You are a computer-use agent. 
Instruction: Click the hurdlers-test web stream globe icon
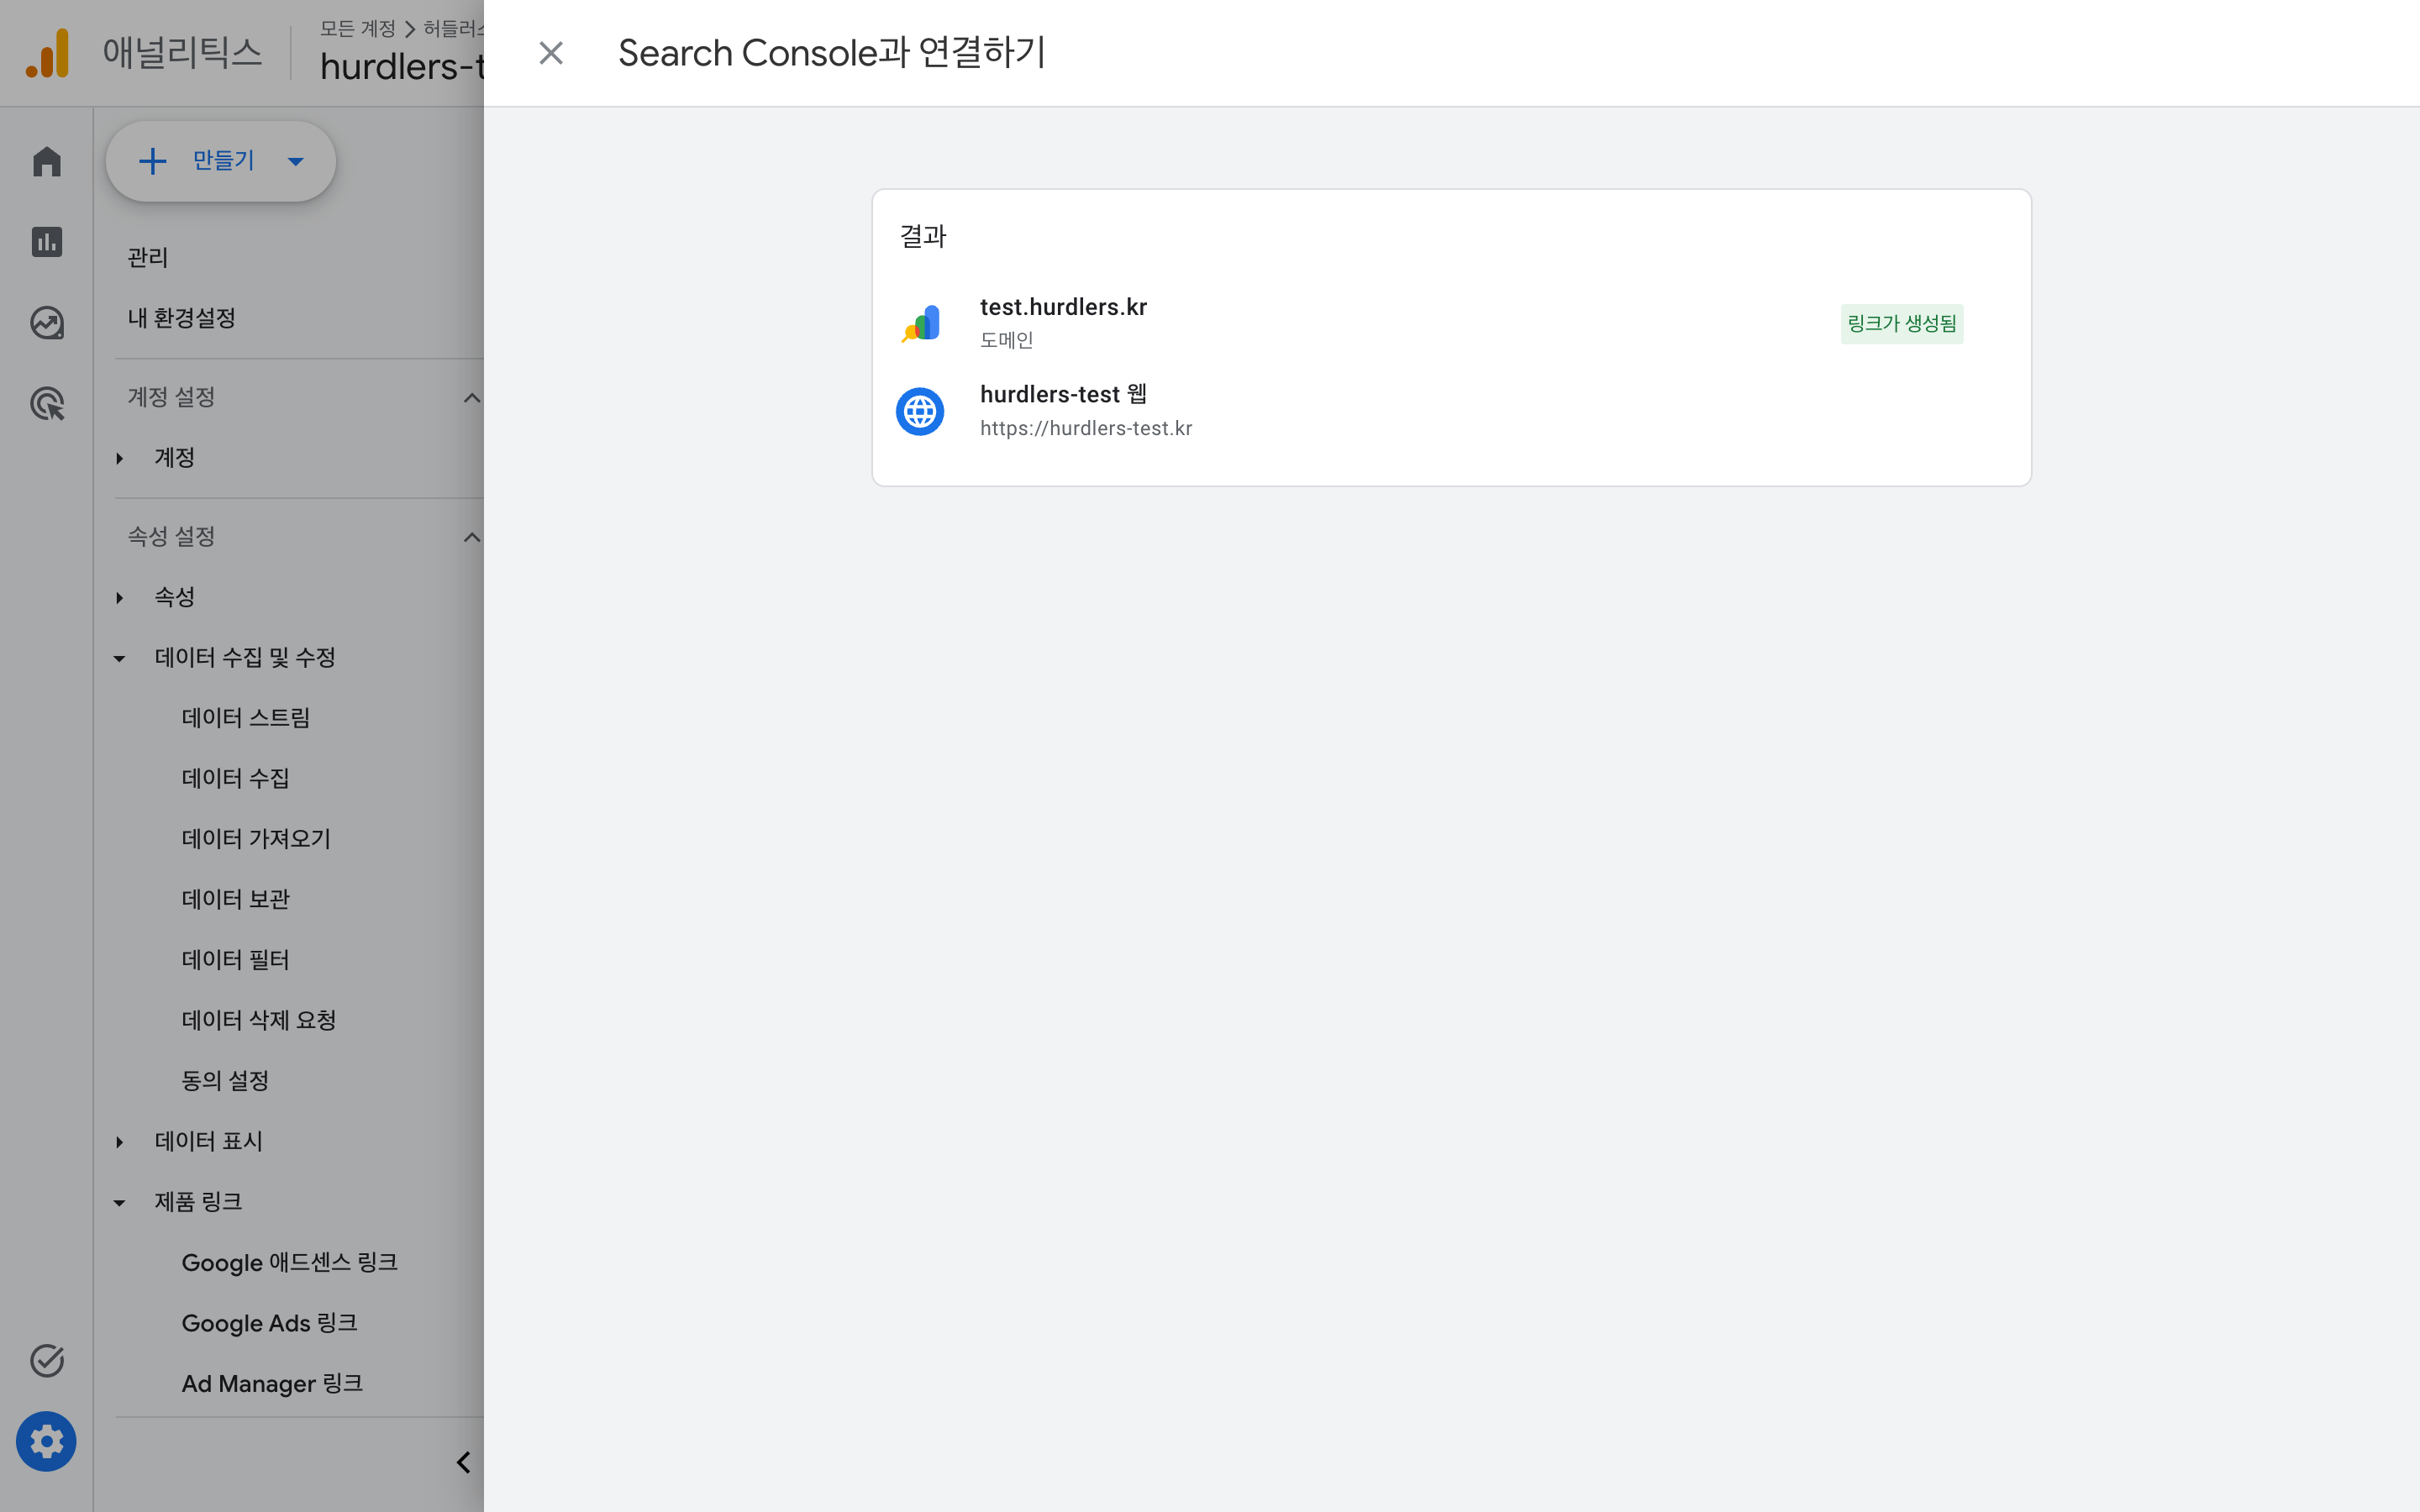920,411
